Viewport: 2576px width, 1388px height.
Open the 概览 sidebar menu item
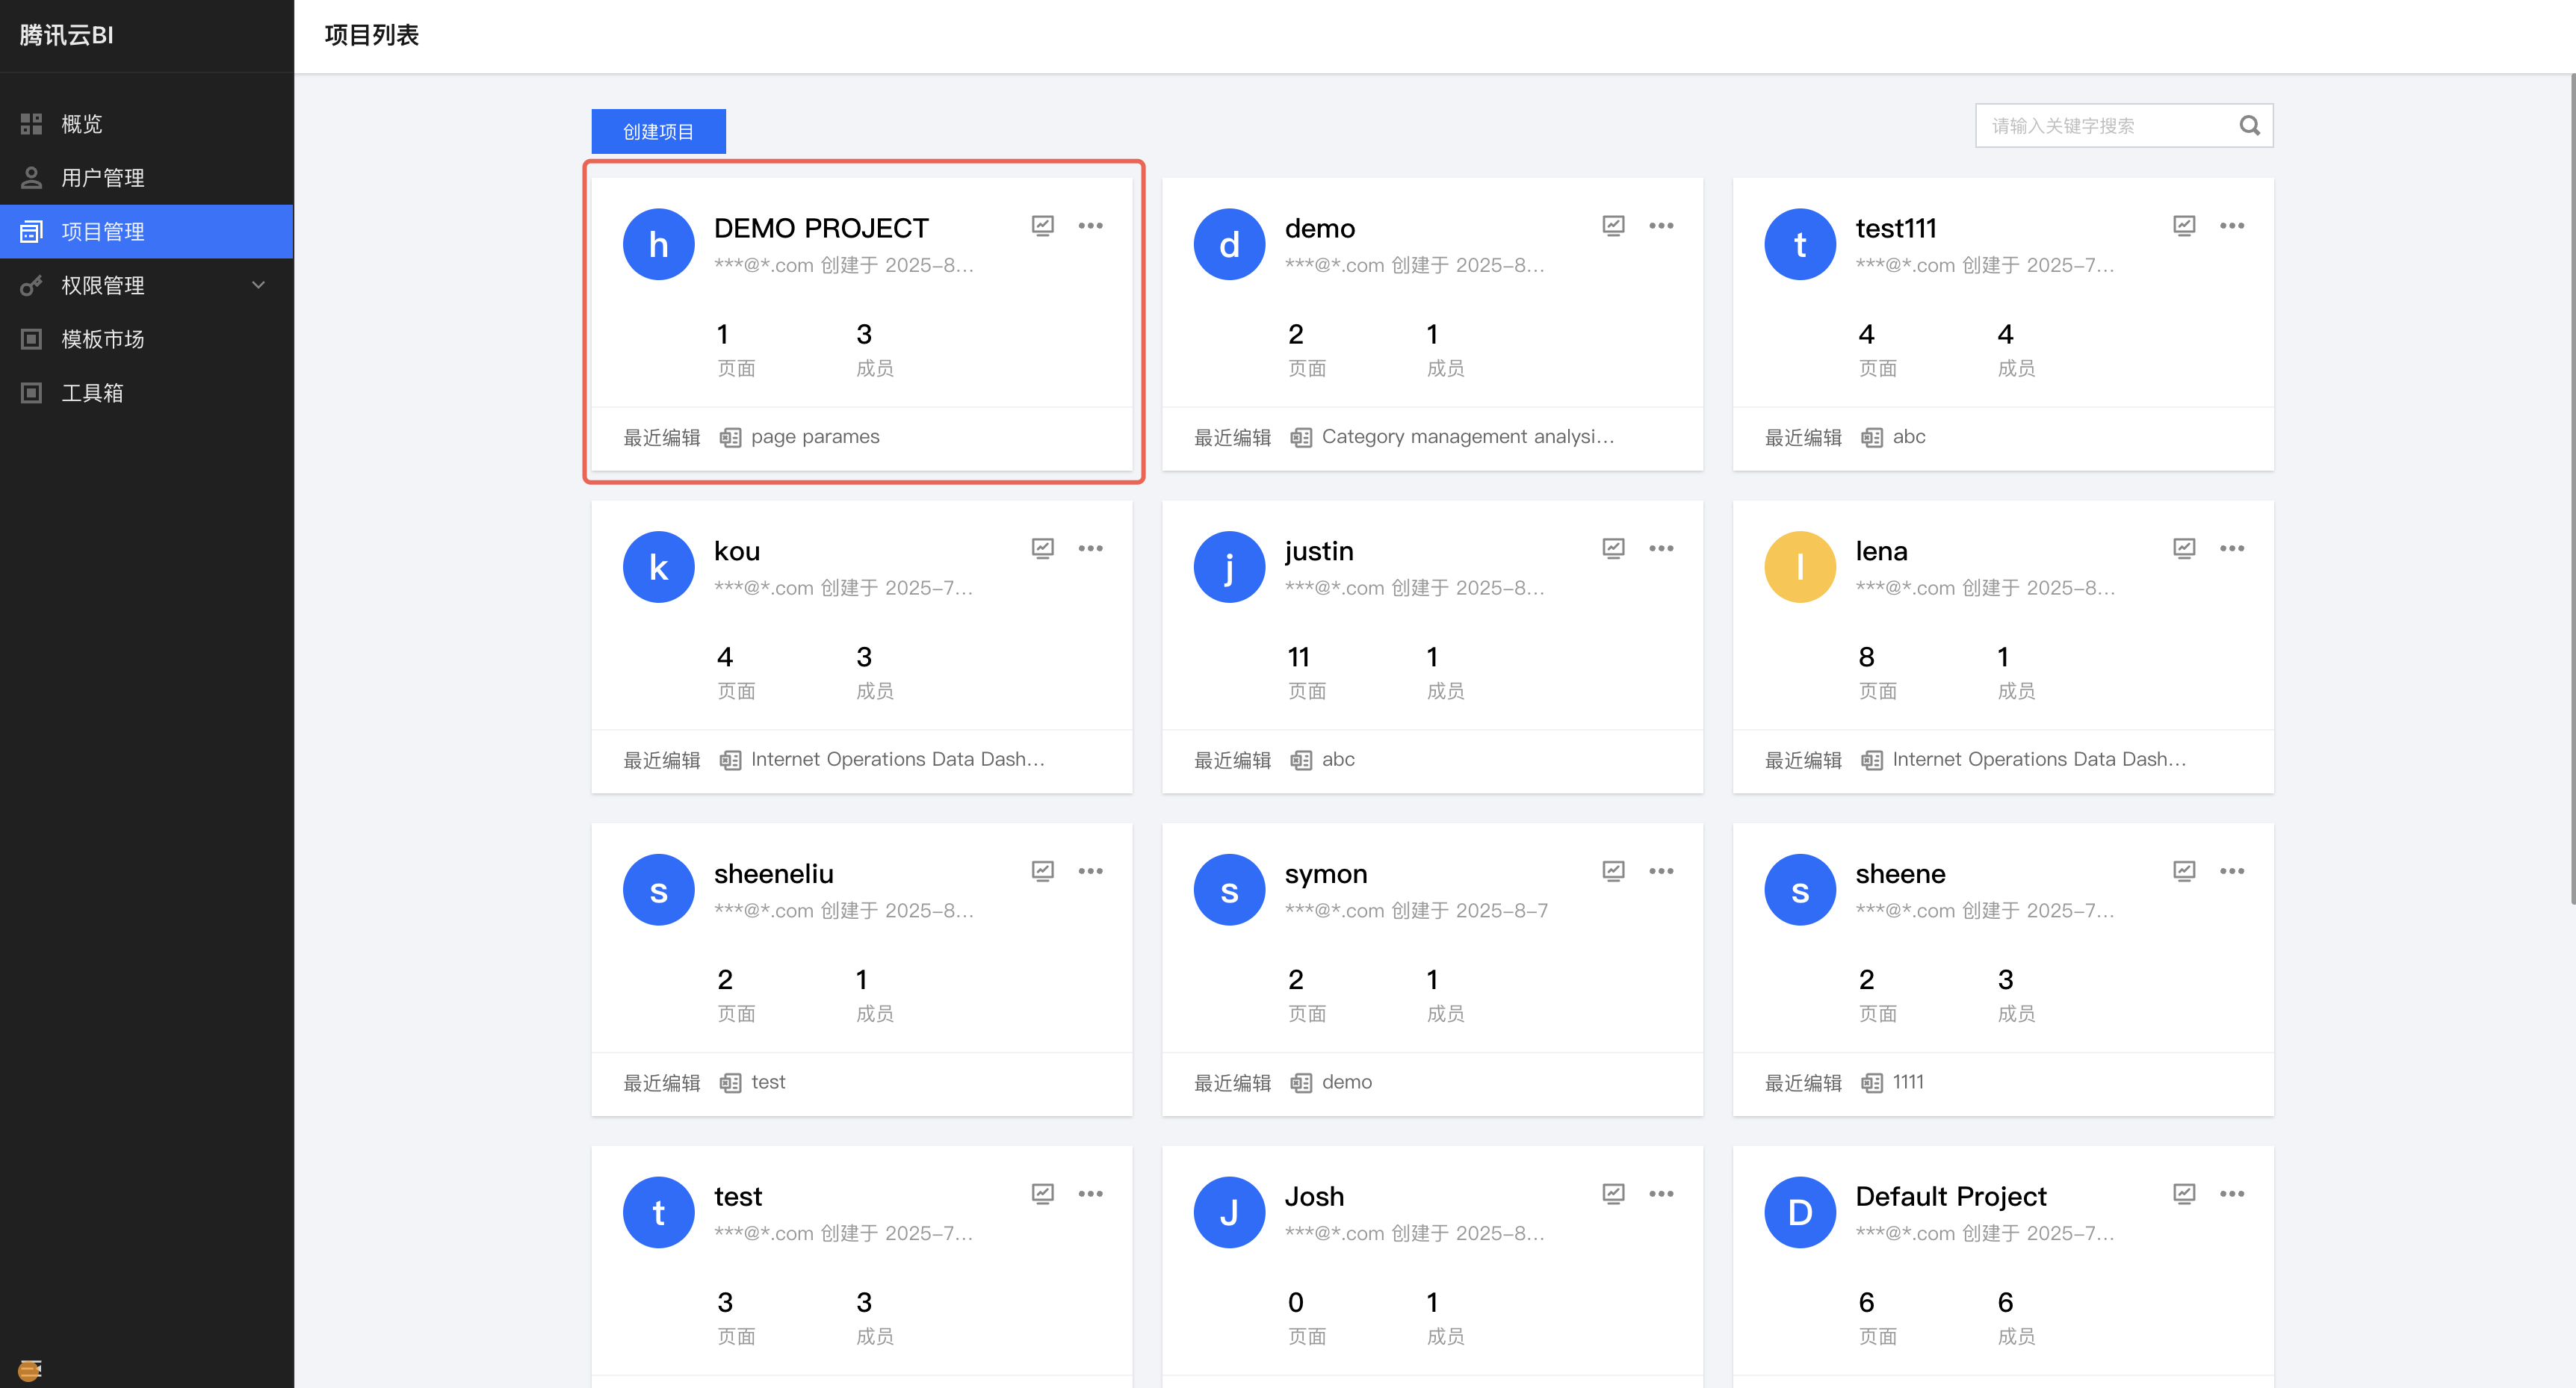(x=82, y=124)
